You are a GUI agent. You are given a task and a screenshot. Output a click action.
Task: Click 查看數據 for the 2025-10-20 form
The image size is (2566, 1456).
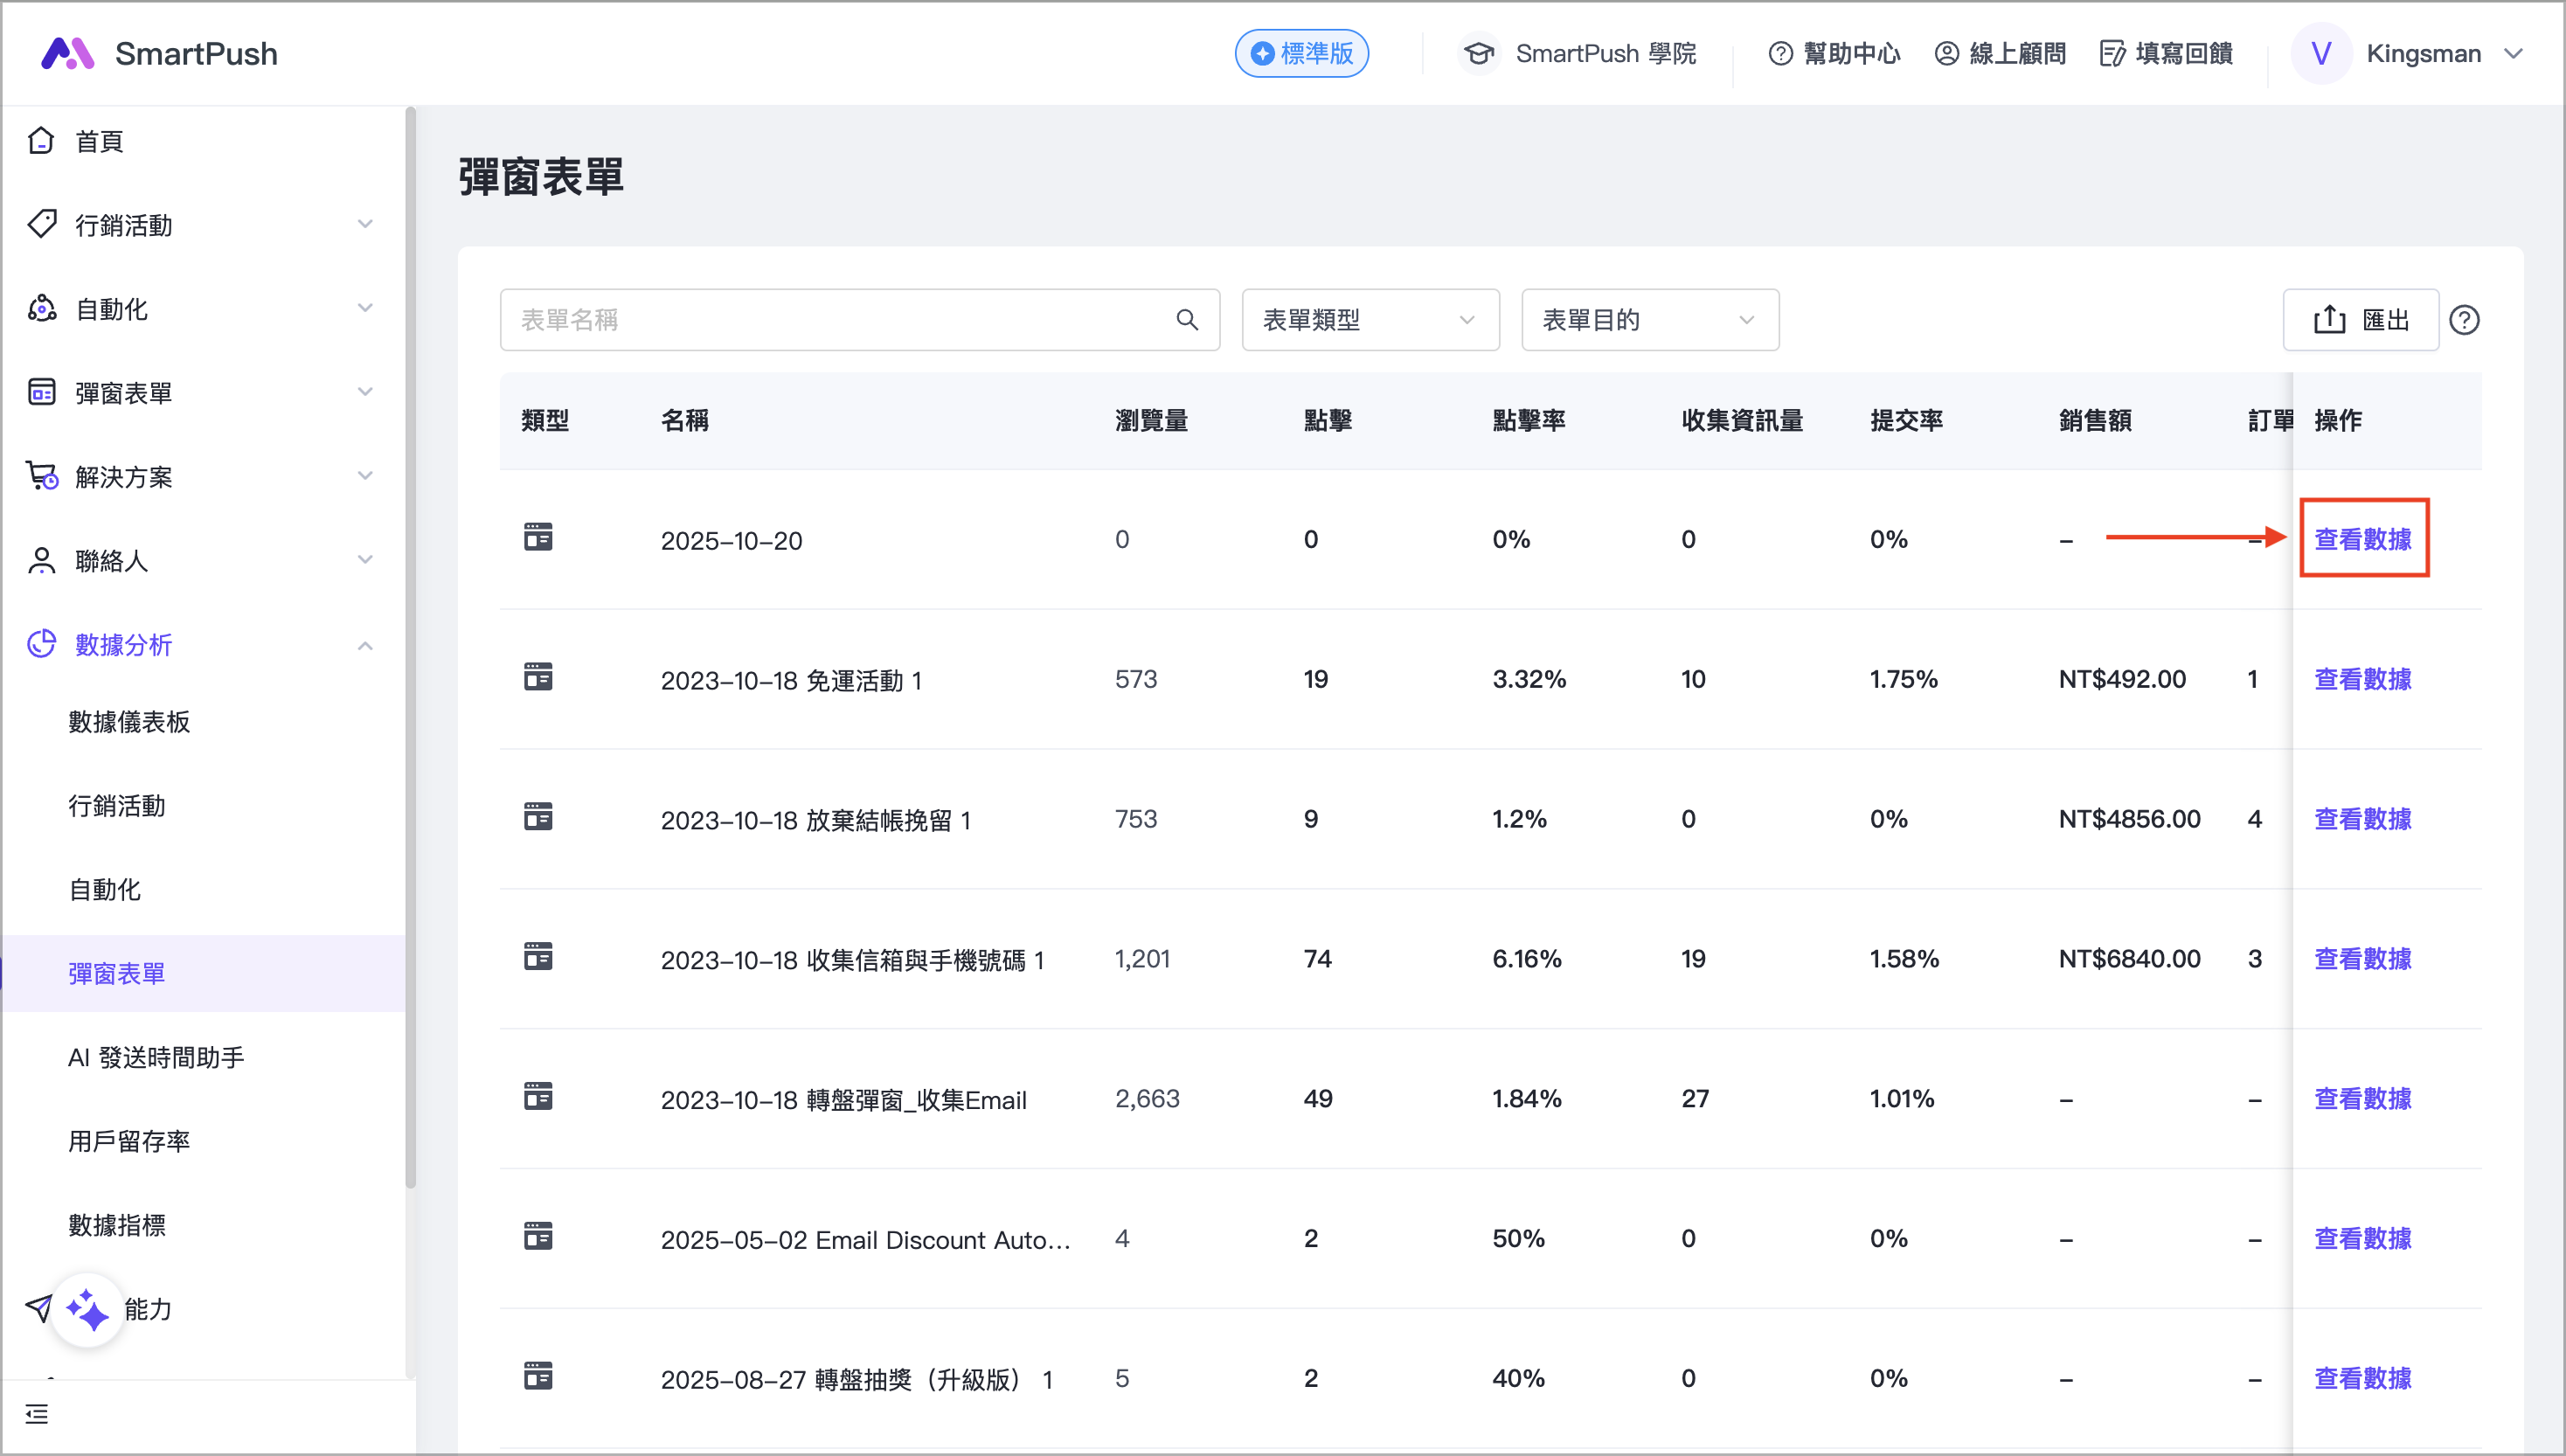[x=2363, y=538]
